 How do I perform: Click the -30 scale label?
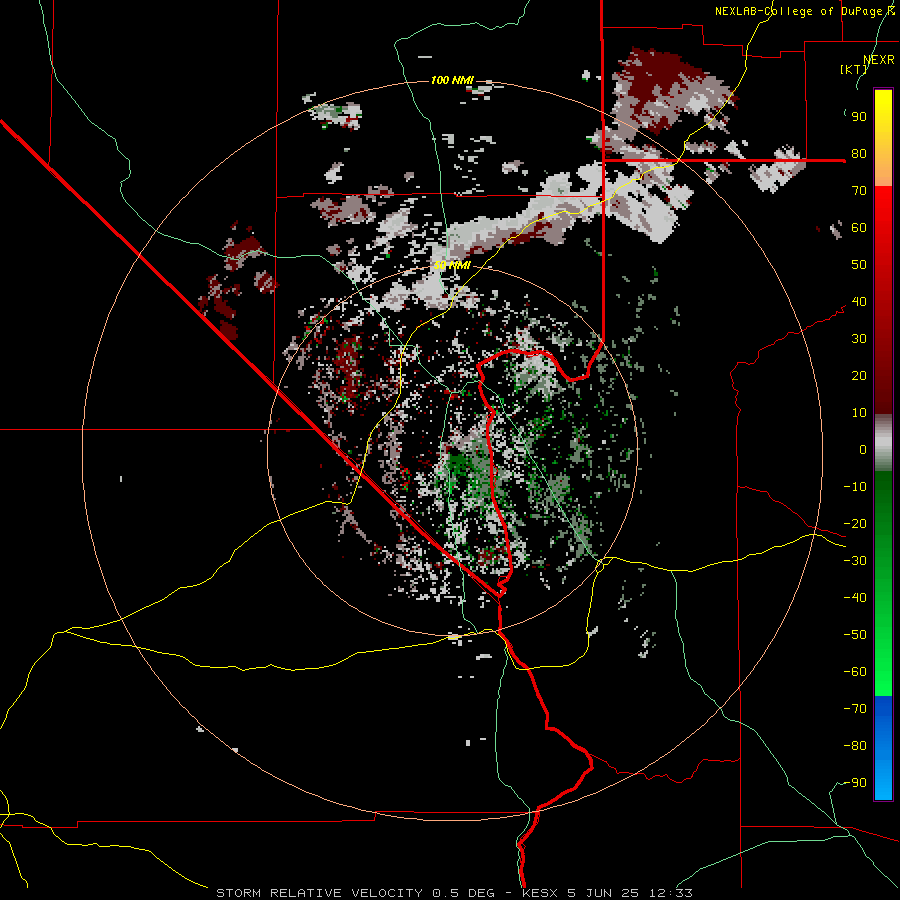pos(855,561)
